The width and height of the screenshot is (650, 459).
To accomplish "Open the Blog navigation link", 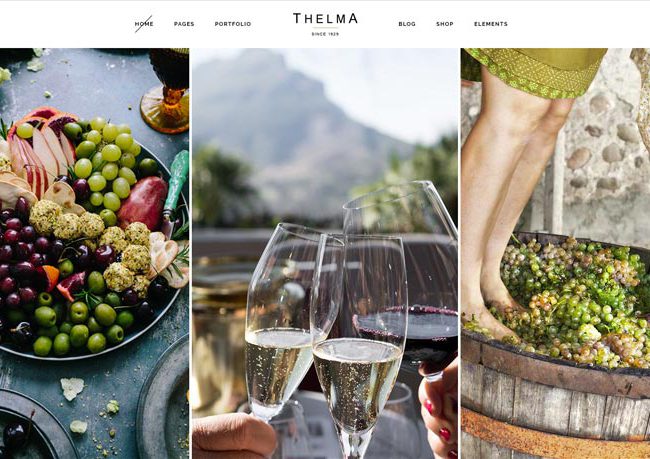I will click(x=407, y=24).
